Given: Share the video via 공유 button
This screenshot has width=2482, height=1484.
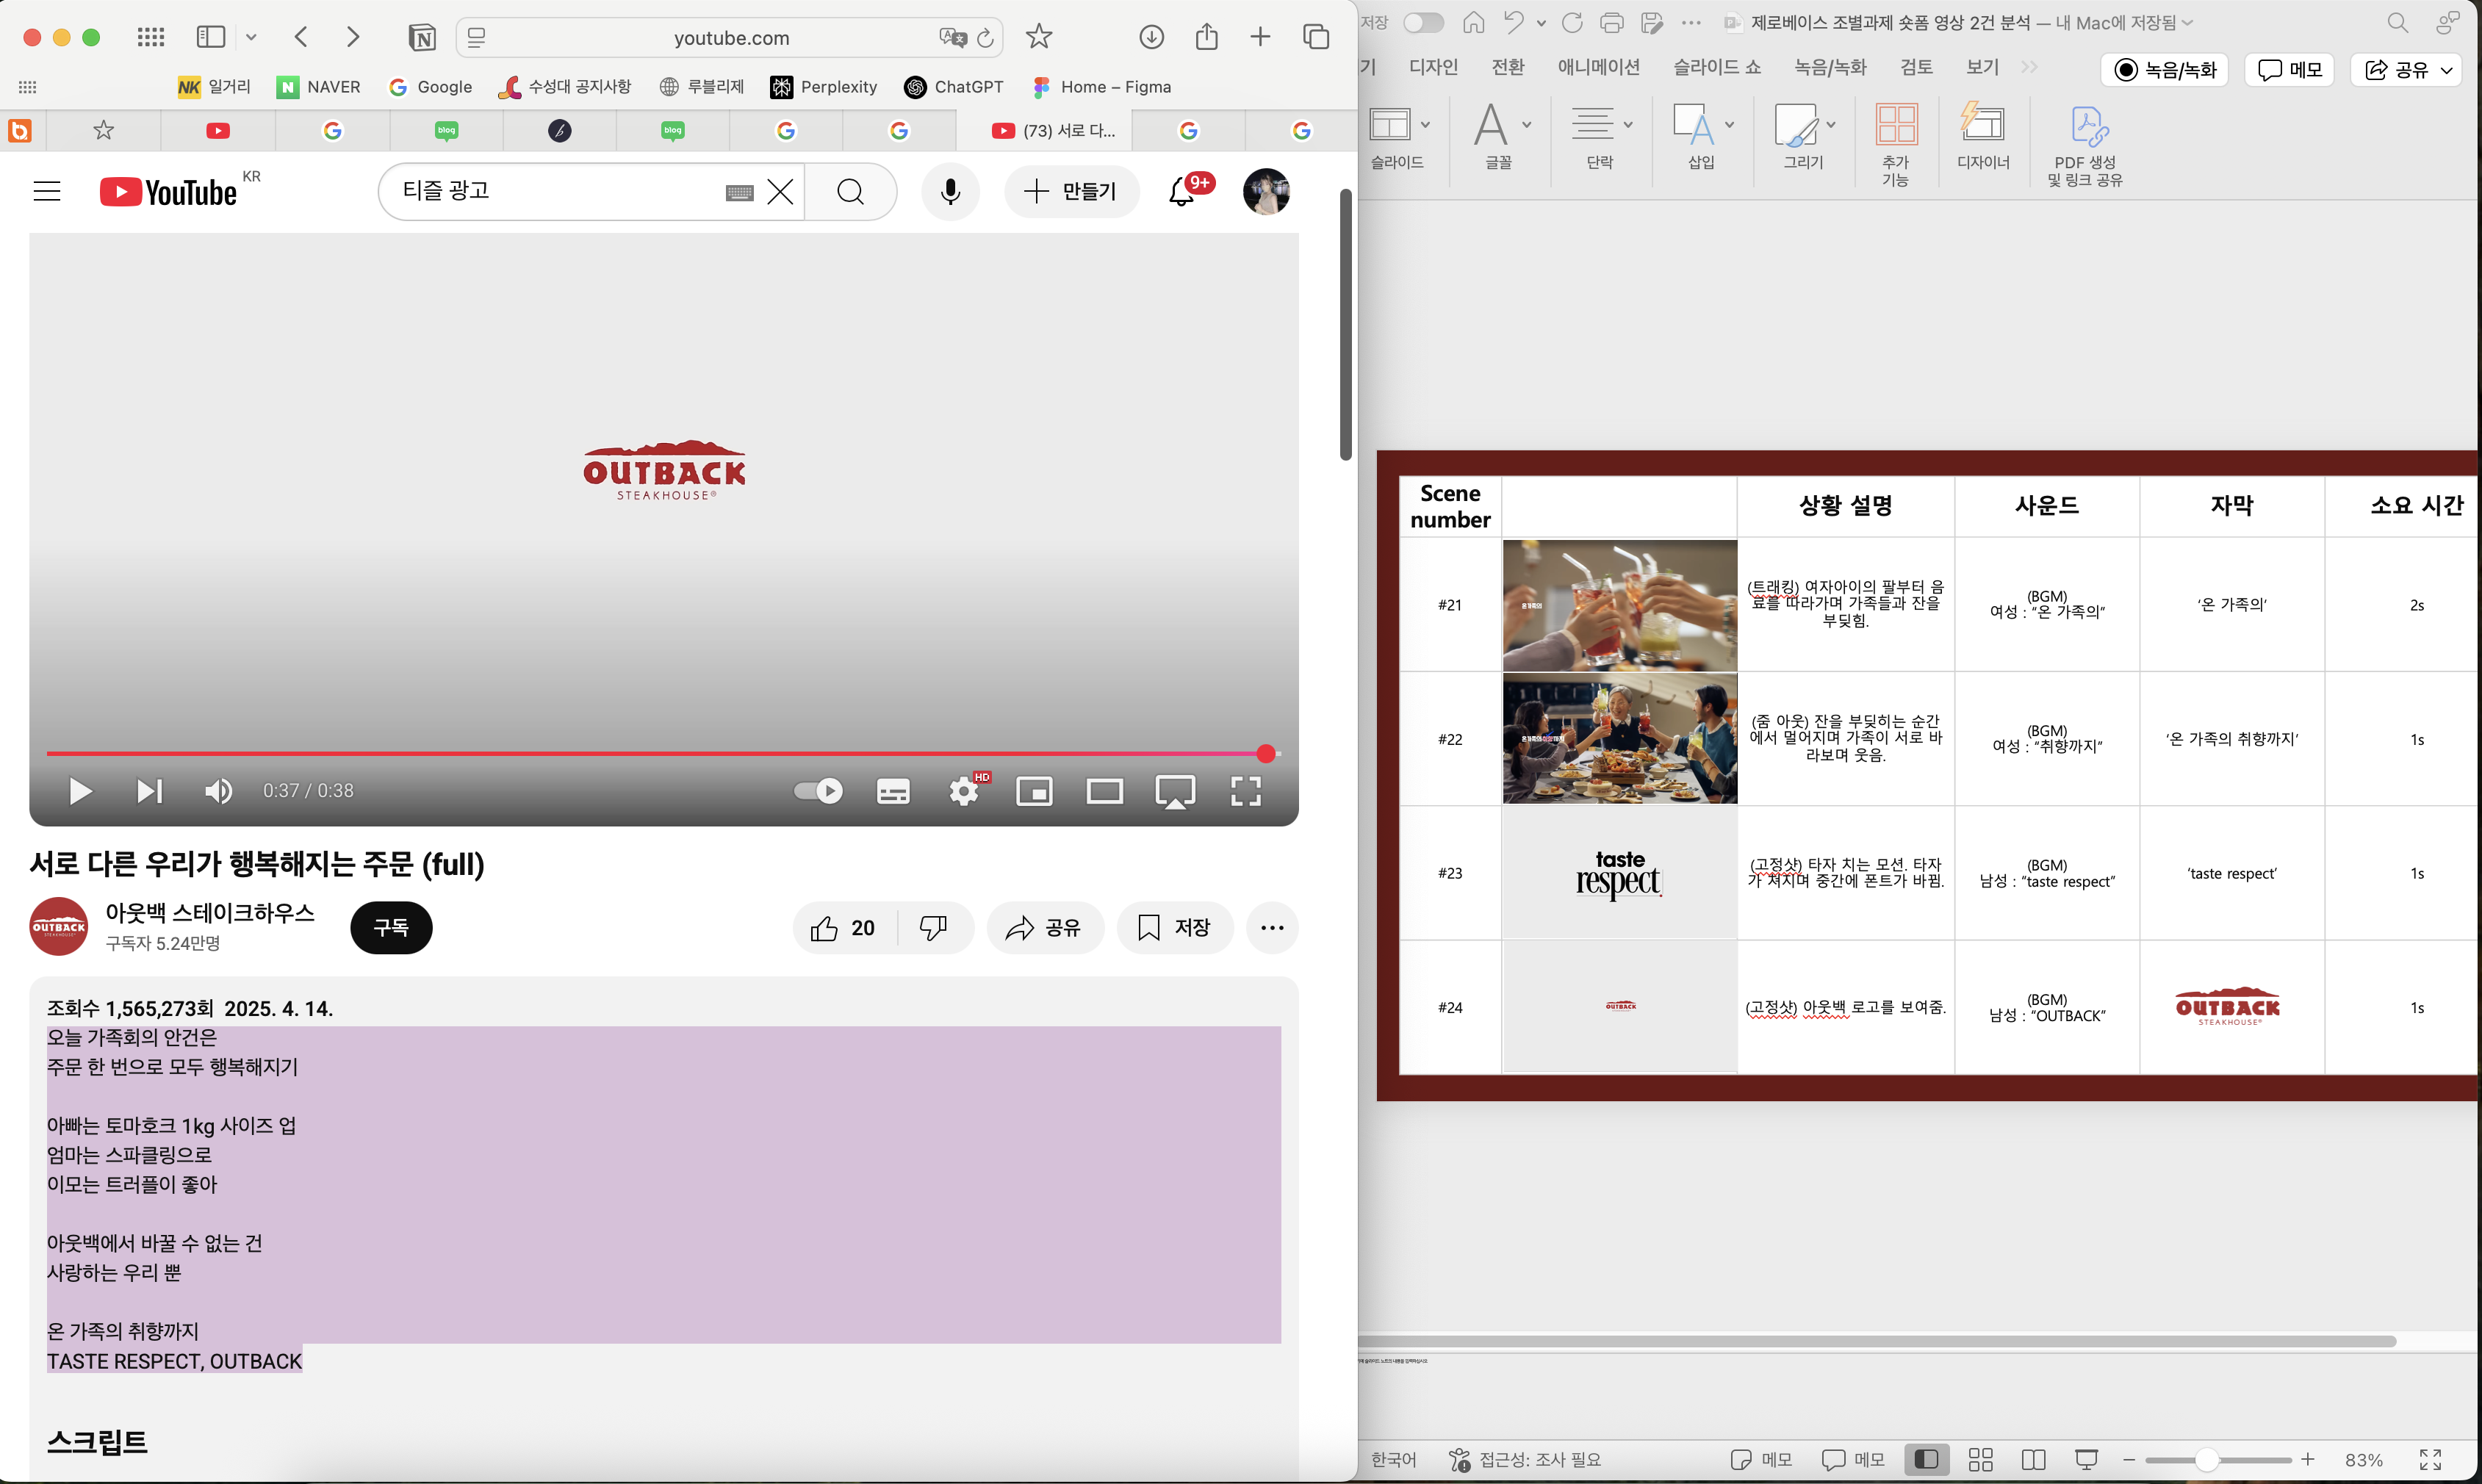Looking at the screenshot, I should [x=1045, y=928].
